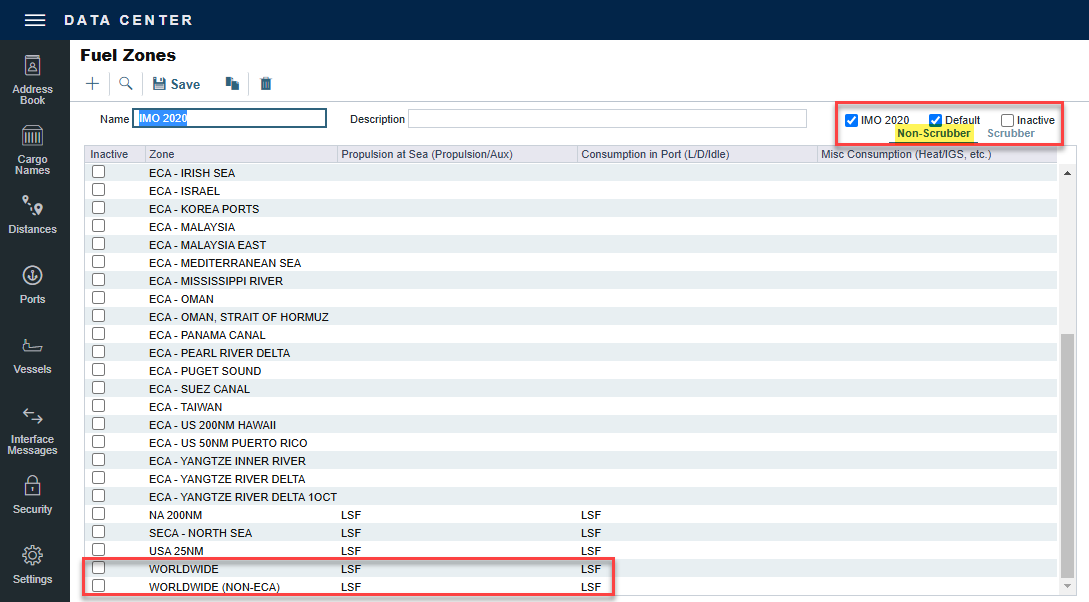1089x602 pixels.
Task: Open Address Book from sidebar
Action: click(33, 80)
